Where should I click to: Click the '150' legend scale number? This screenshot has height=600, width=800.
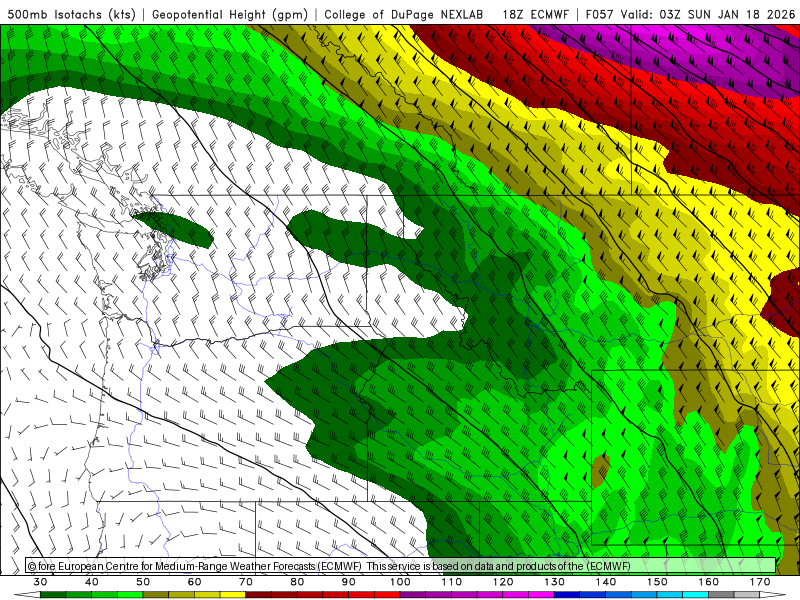[658, 582]
